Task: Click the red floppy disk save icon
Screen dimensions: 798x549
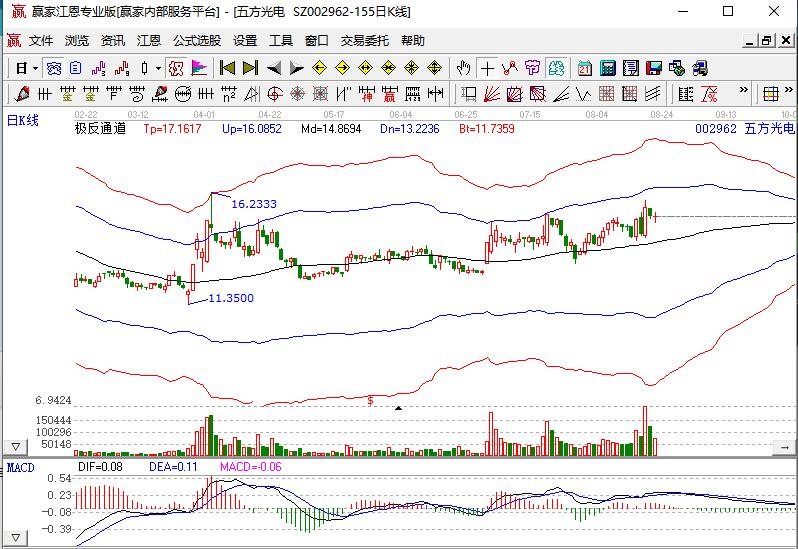Action: (653, 68)
